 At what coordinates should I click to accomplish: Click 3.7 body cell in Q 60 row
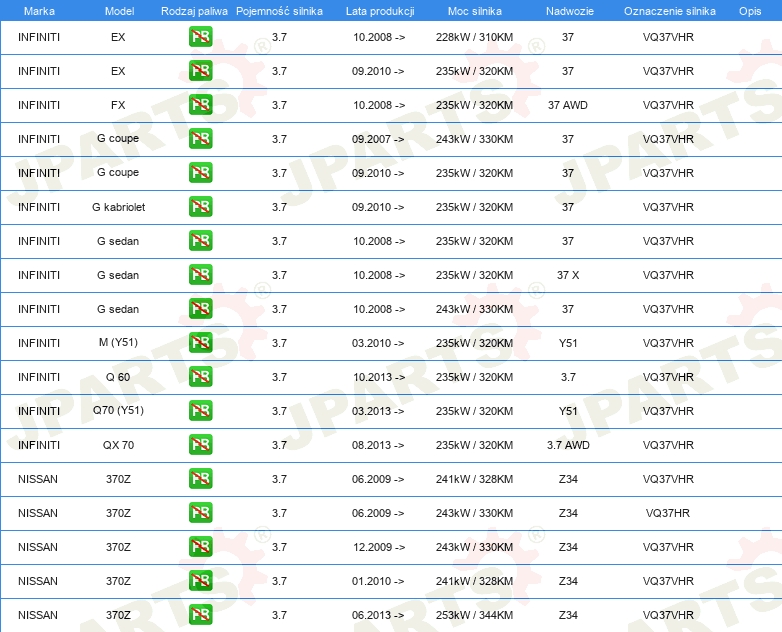[x=568, y=377]
